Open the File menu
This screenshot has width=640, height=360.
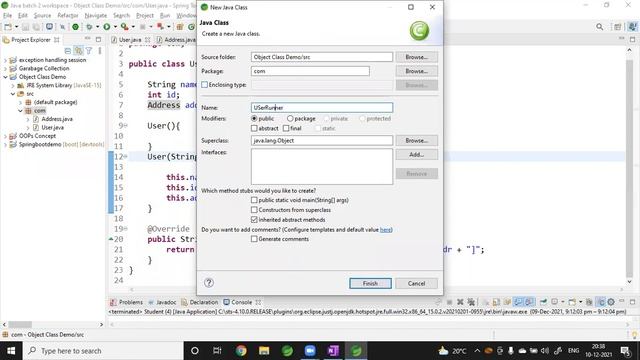pyautogui.click(x=7, y=15)
